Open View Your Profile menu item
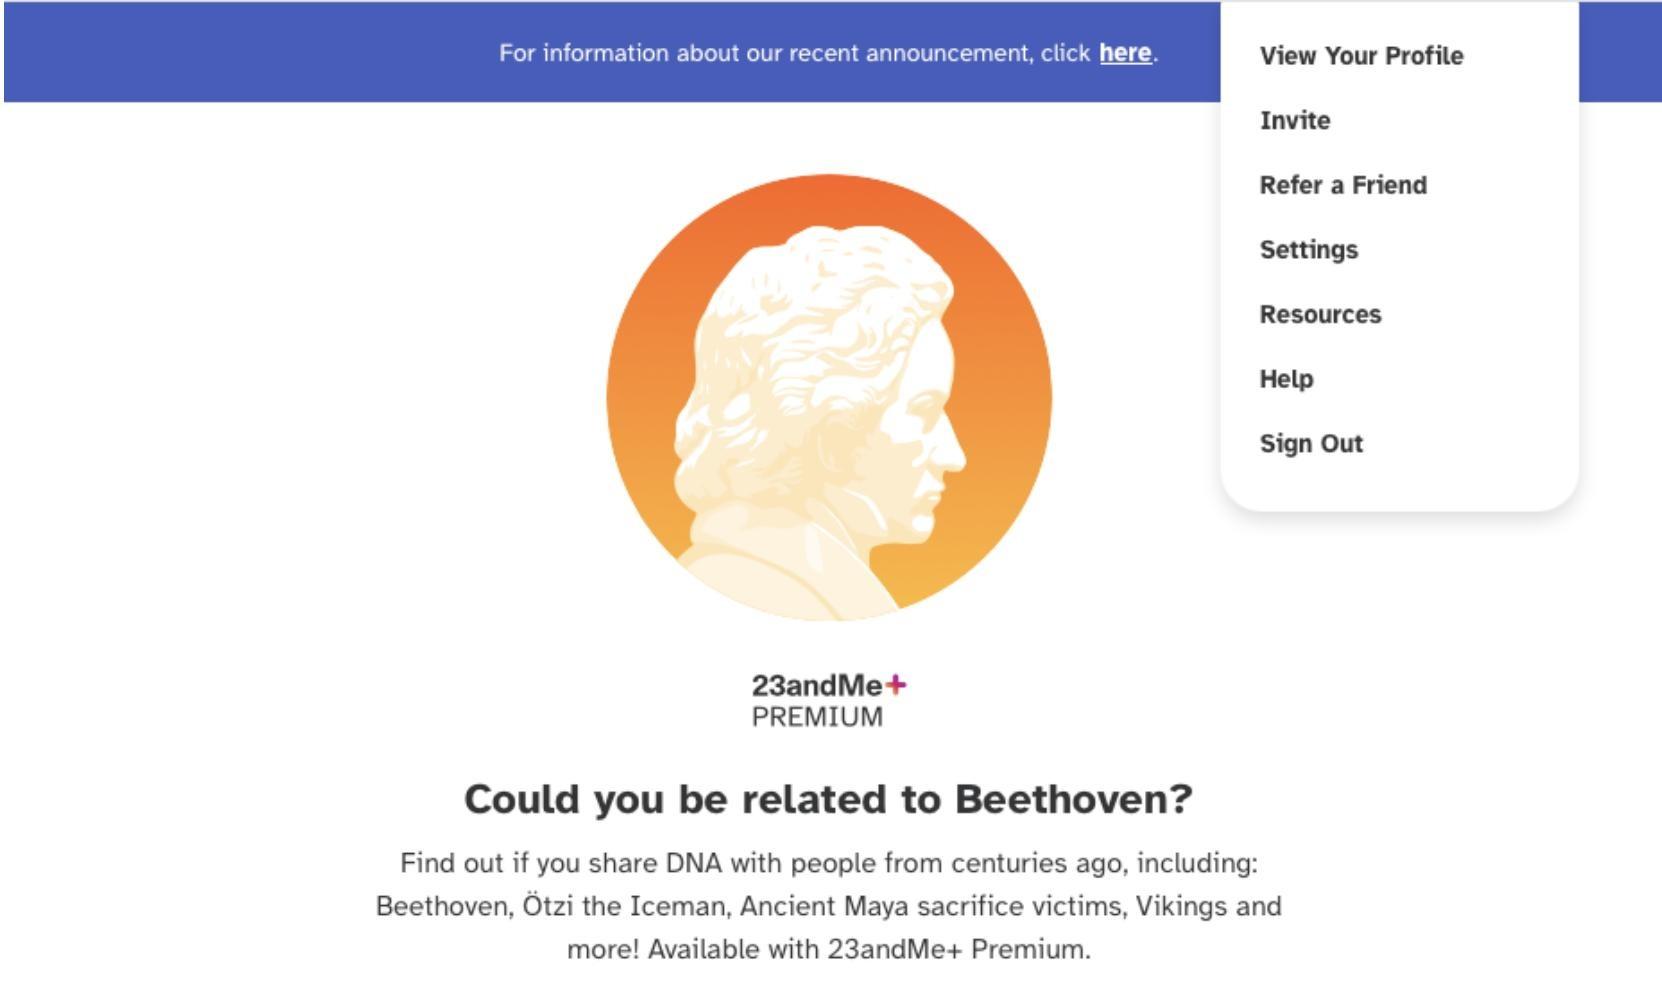 pos(1361,56)
